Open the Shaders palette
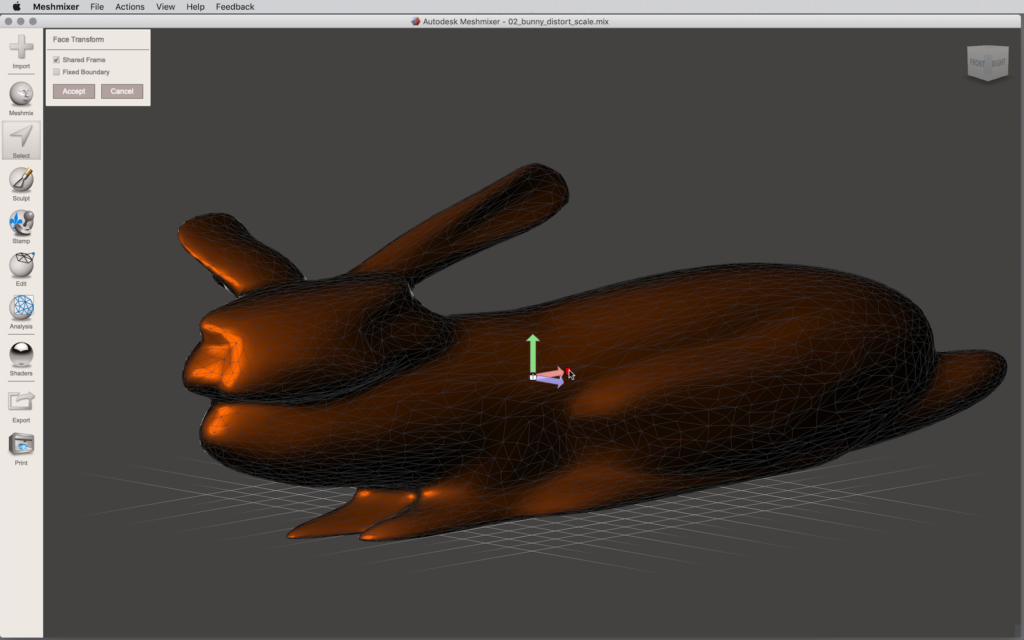This screenshot has height=640, width=1024. [21, 355]
